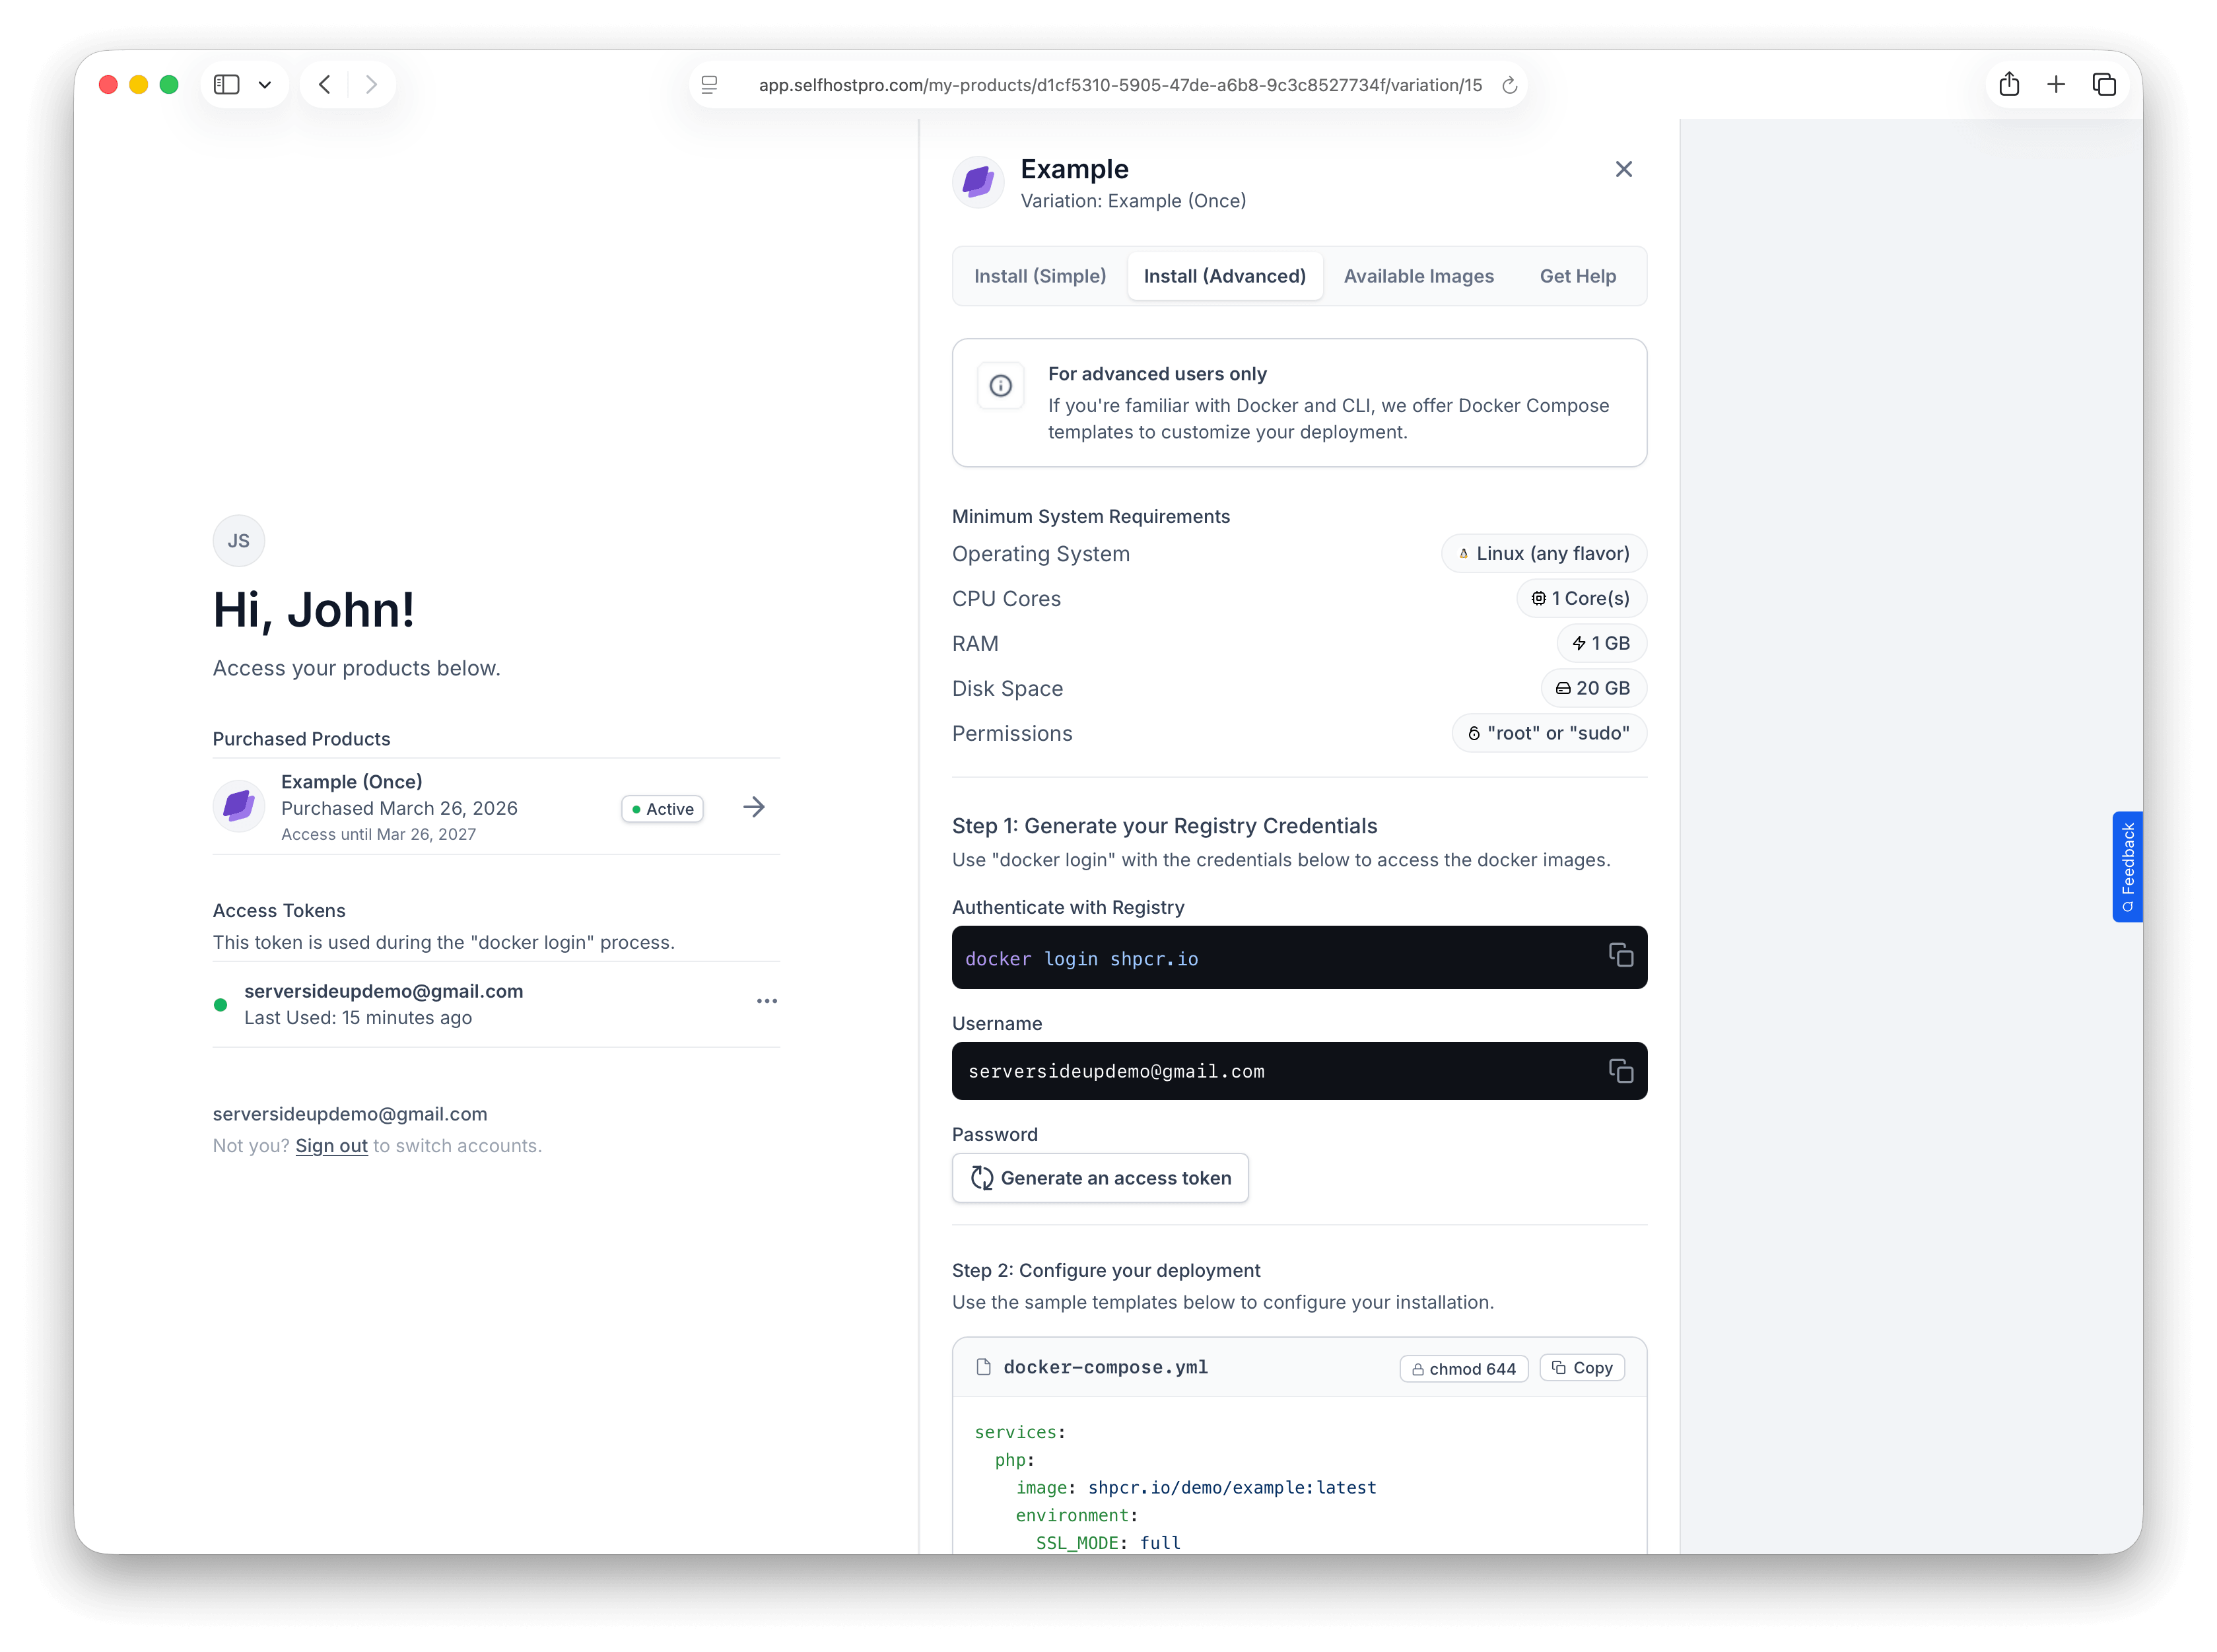Click inside the address bar
This screenshot has width=2217, height=1652.
coord(1120,86)
